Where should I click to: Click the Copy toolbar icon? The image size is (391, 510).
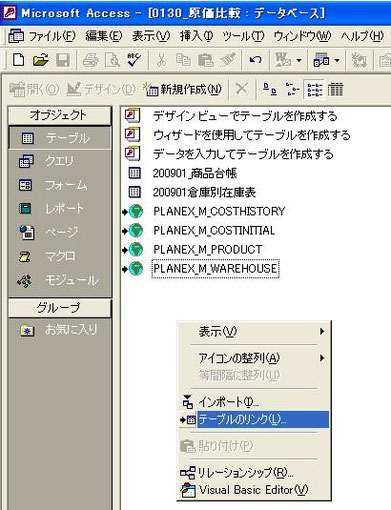(183, 60)
